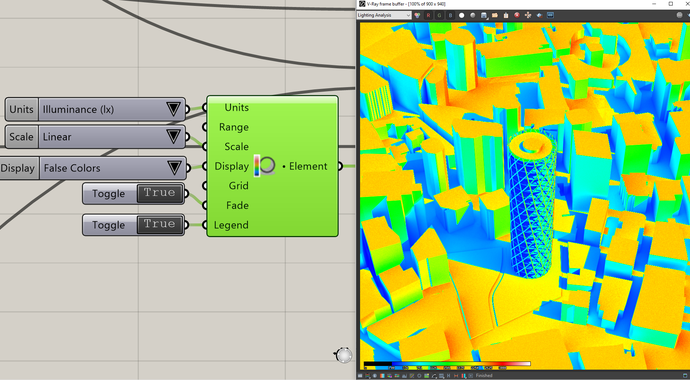
Task: Toggle red channel R button in frame buffer
Action: (429, 15)
